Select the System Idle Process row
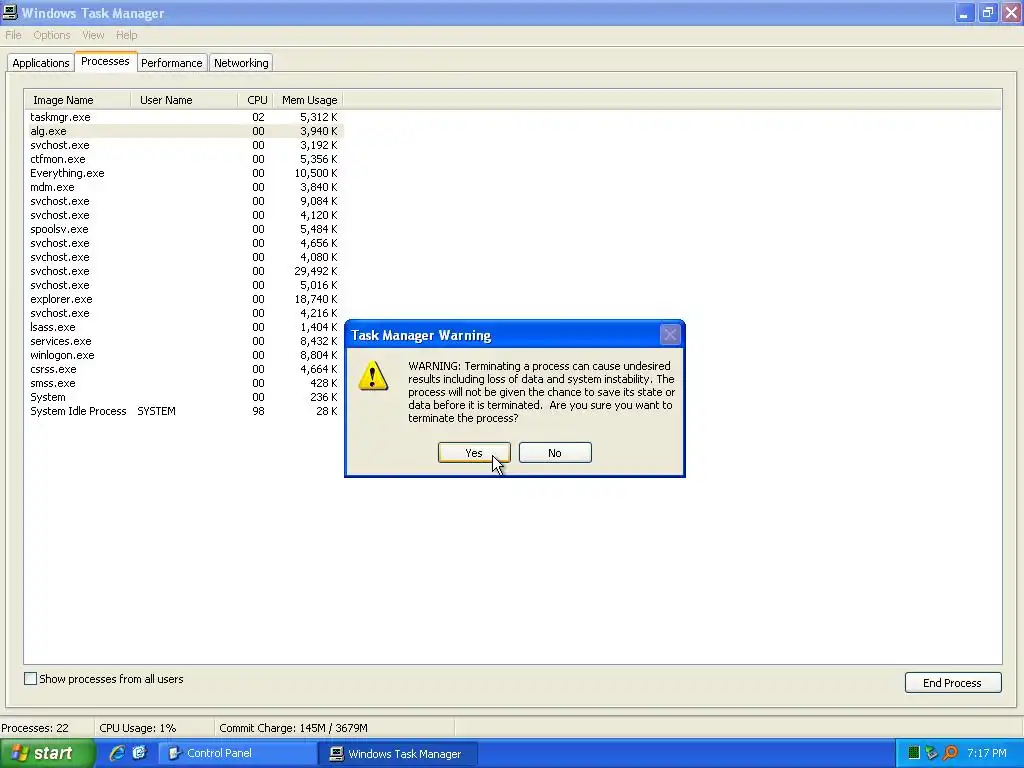Viewport: 1024px width, 768px height. point(184,411)
